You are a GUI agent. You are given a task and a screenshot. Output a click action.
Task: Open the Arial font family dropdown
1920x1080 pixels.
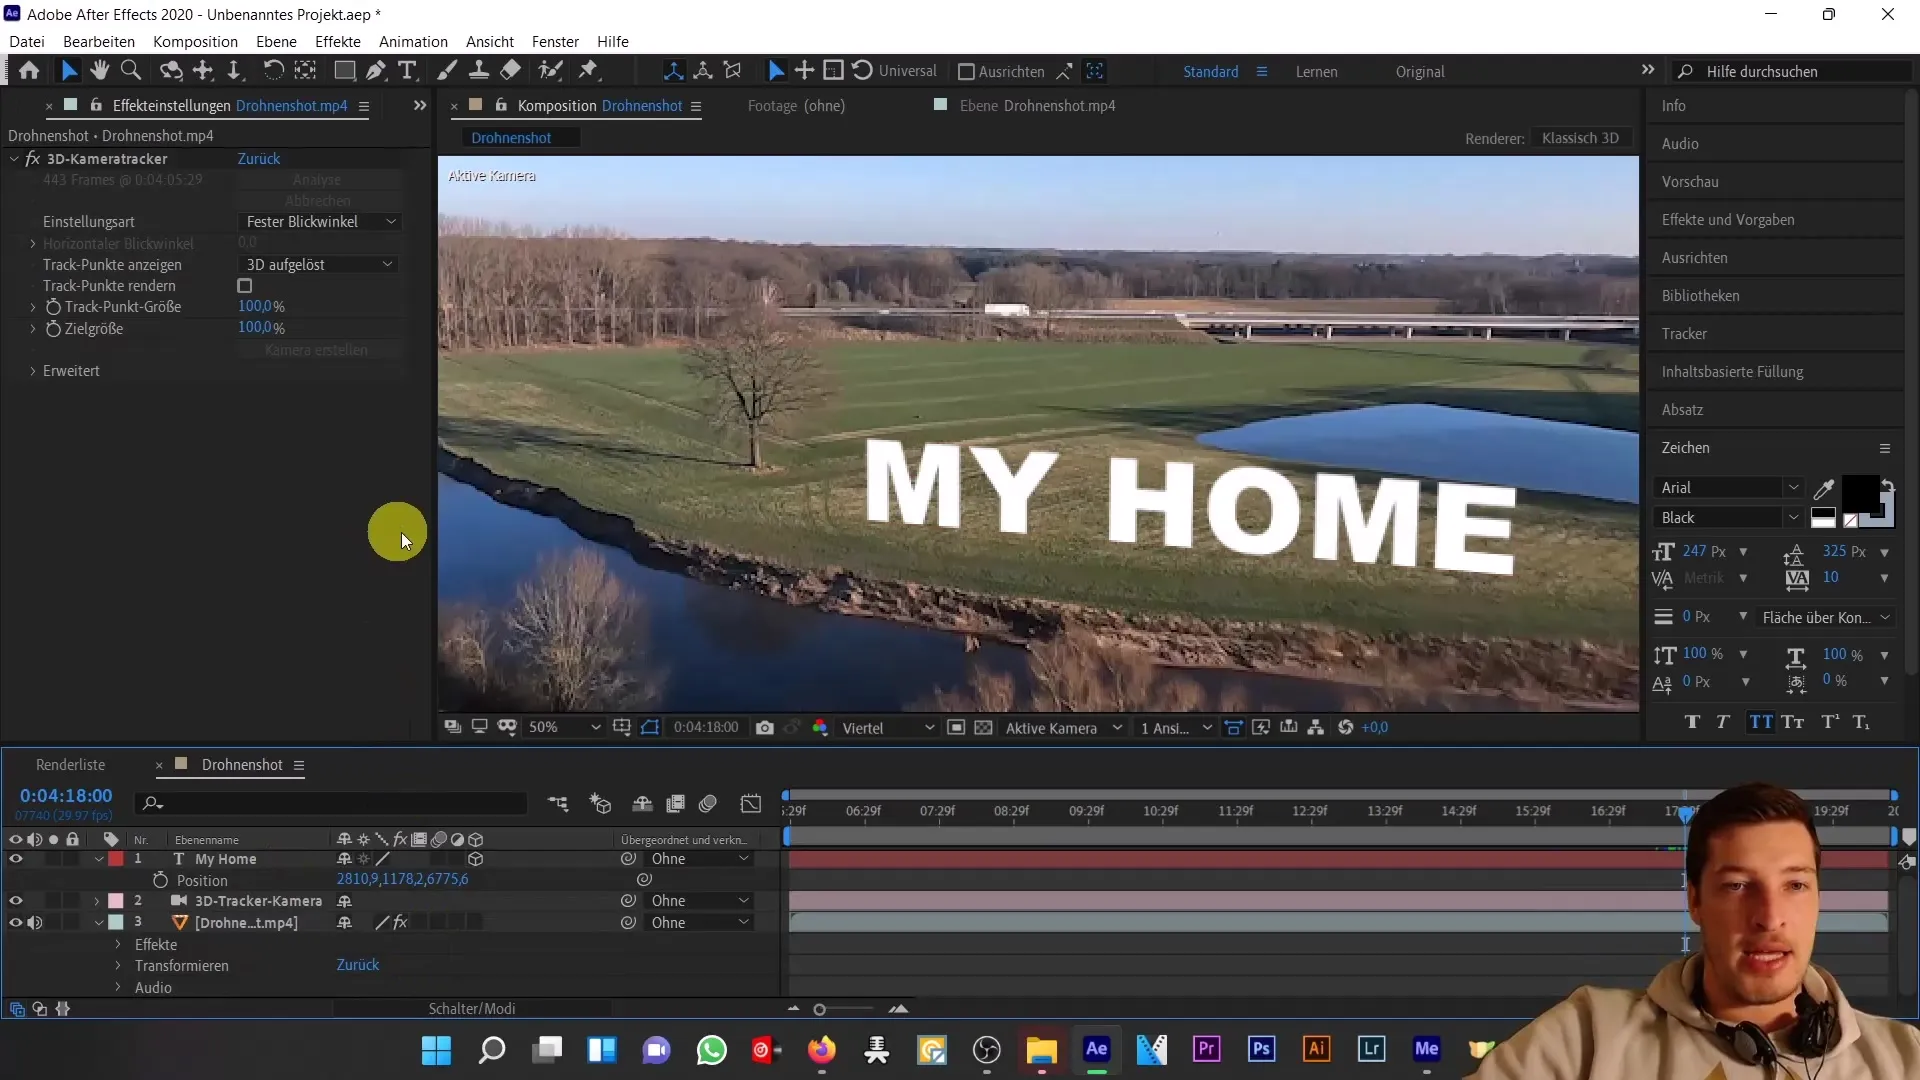(x=1729, y=488)
